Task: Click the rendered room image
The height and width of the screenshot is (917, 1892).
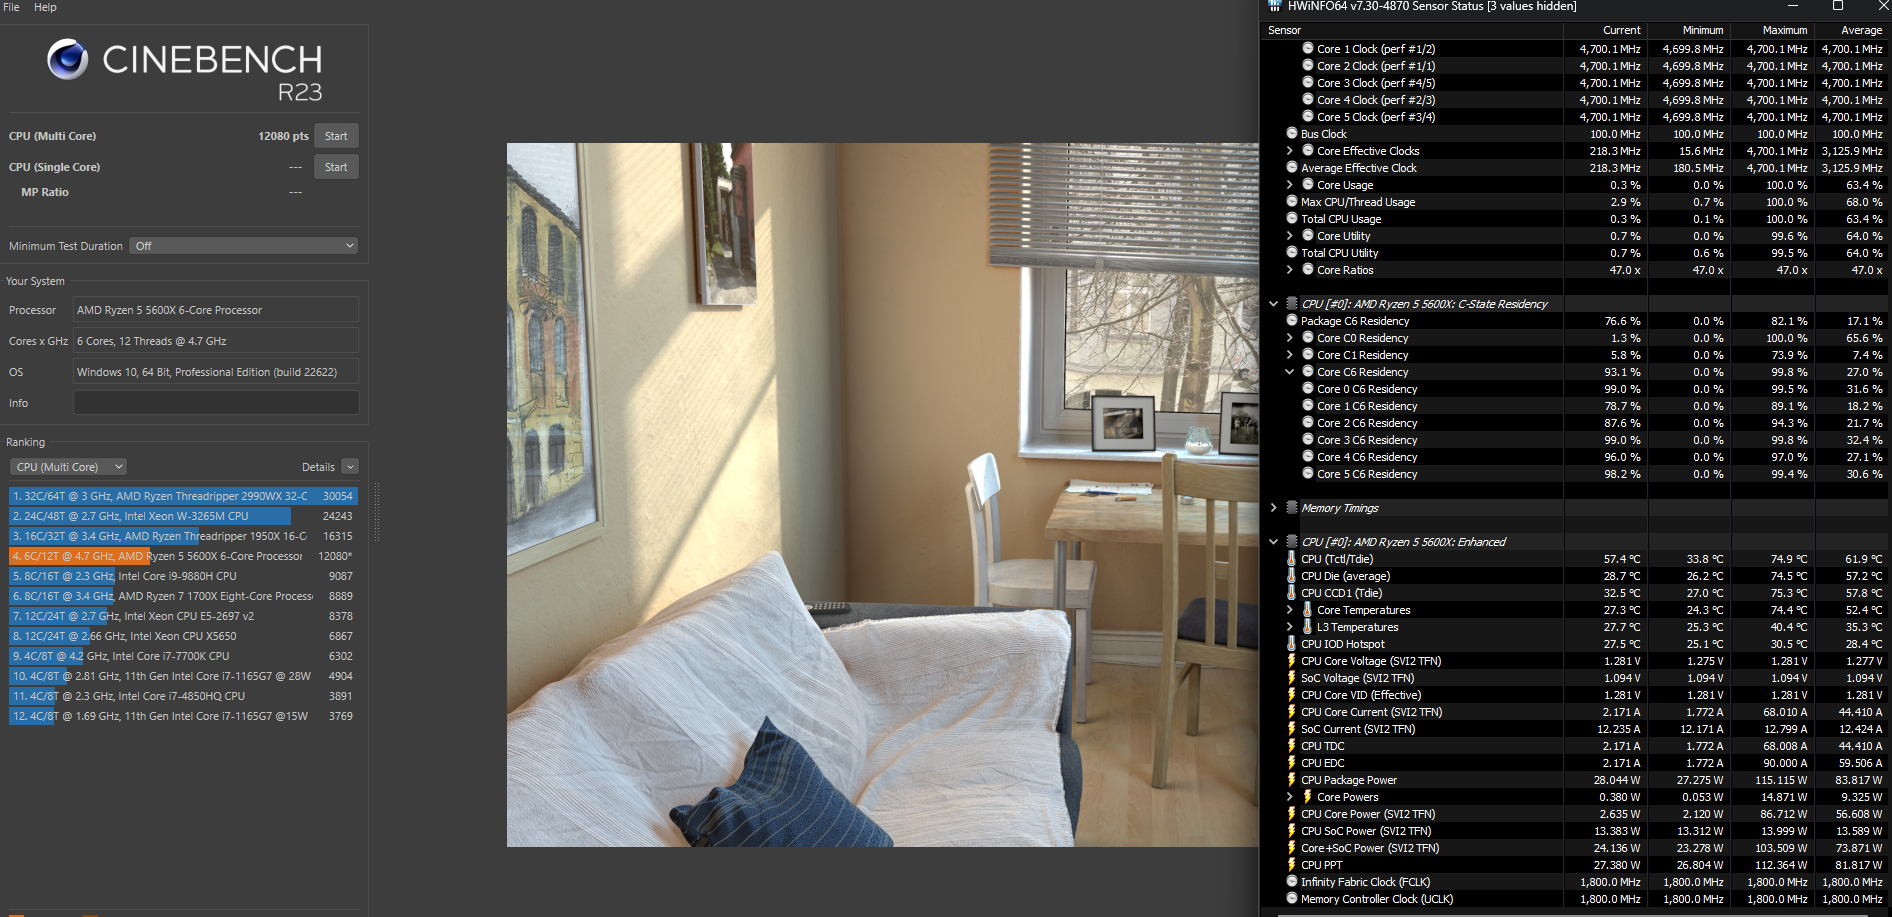Action: (x=882, y=495)
